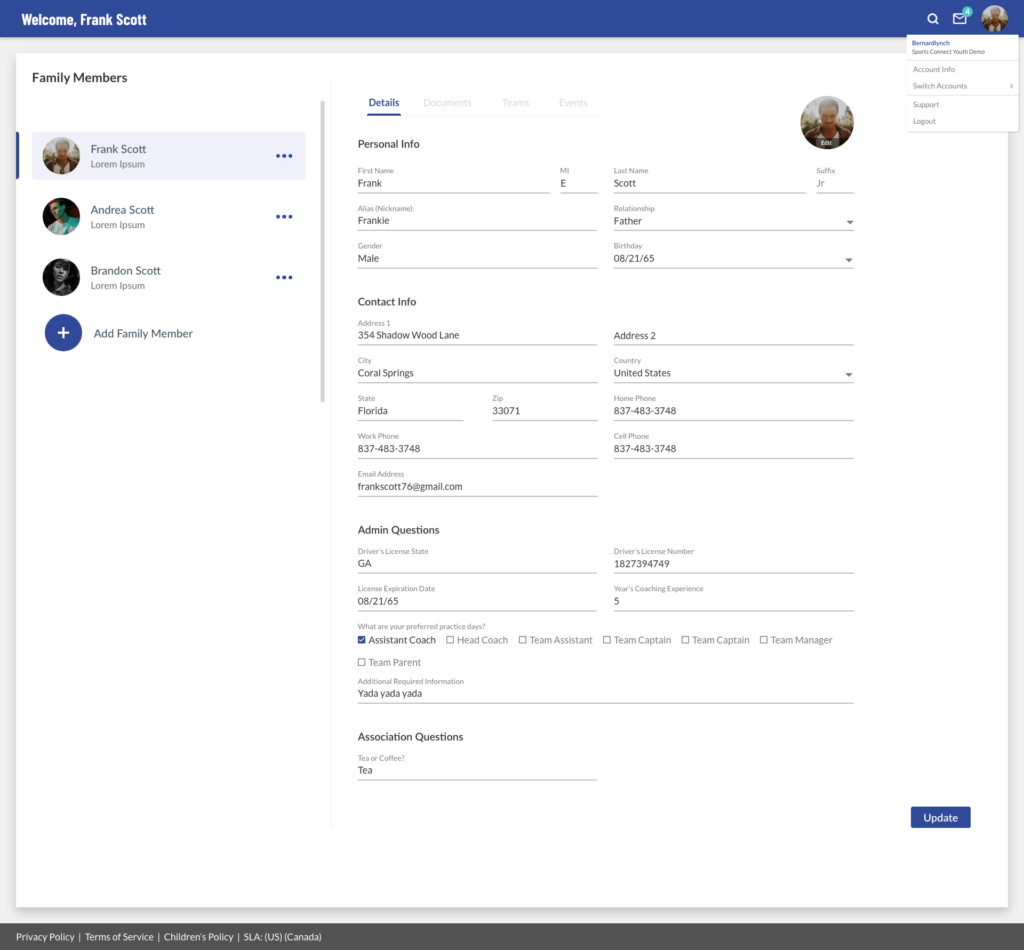
Task: Click the family members list scrollbar
Action: (322, 250)
